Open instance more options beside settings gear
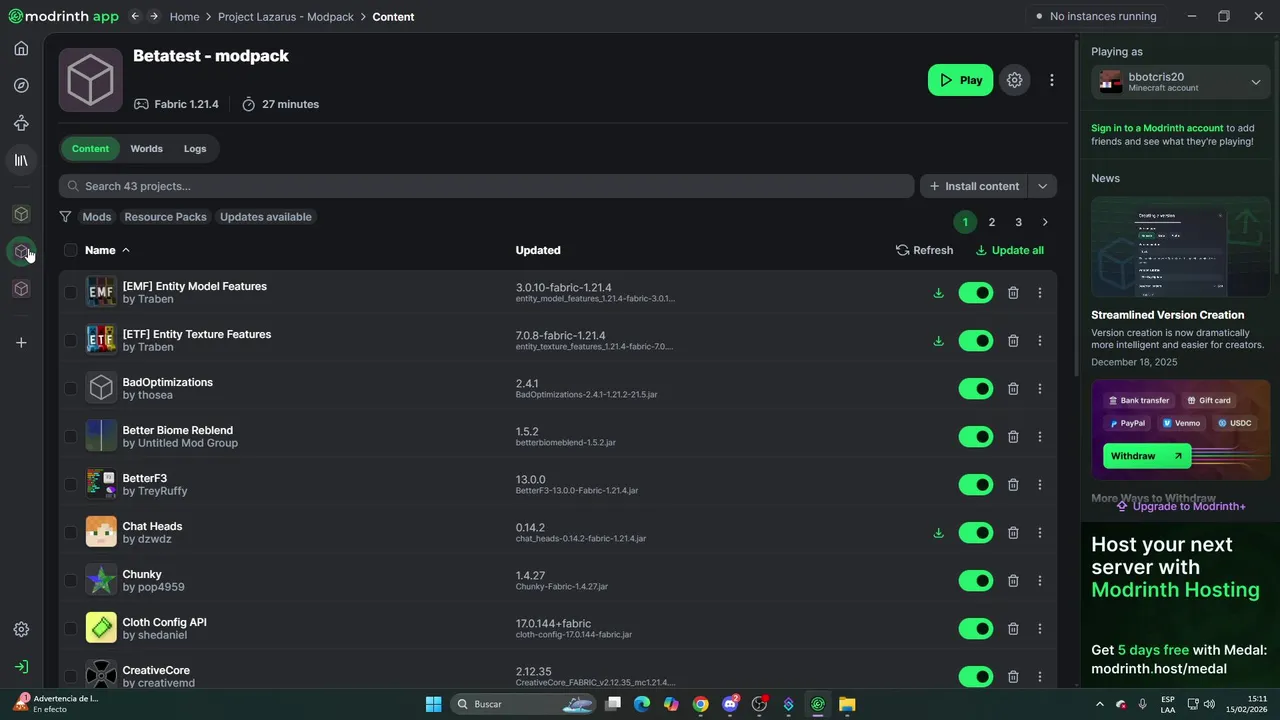The image size is (1280, 720). (1051, 80)
